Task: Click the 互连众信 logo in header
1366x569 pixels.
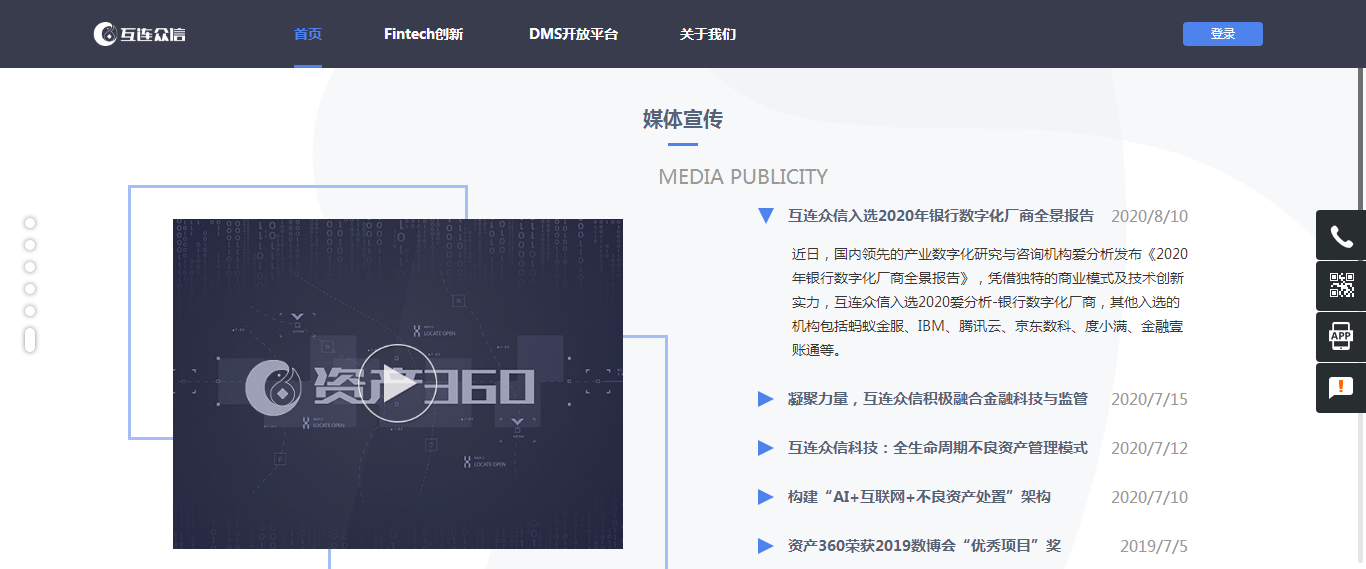Action: tap(139, 34)
